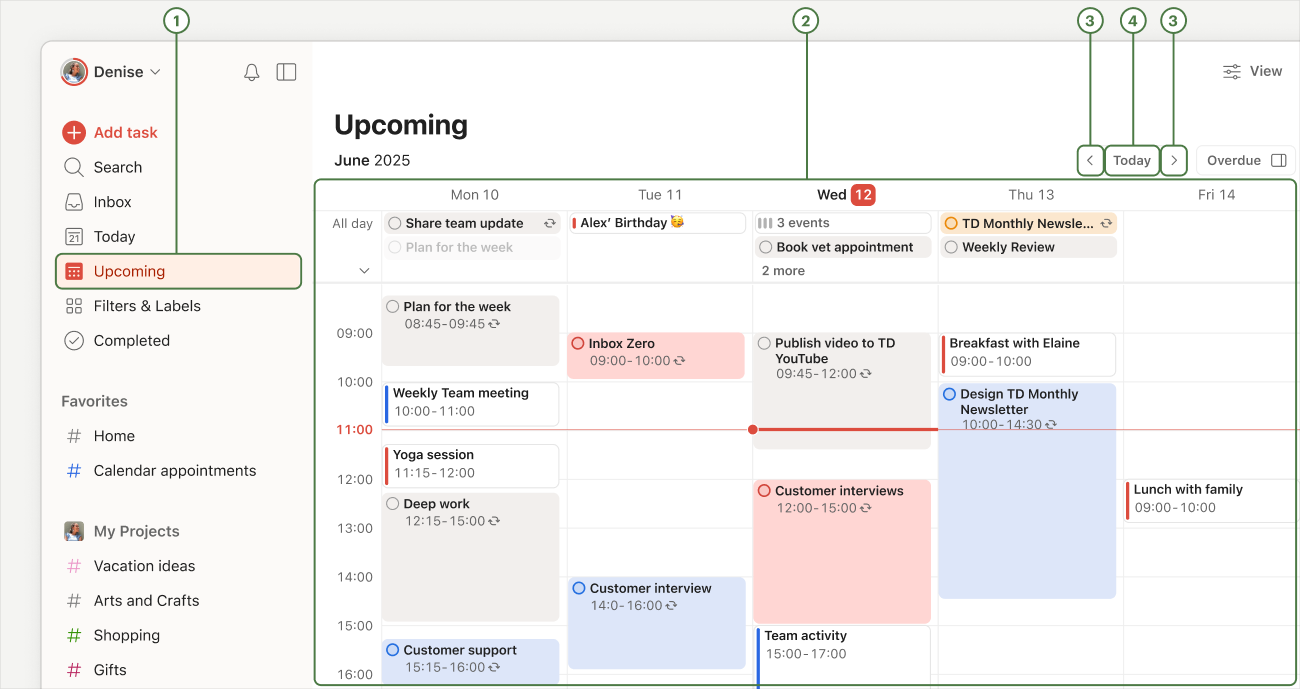Open the Completed checkmark icon
This screenshot has width=1300, height=689.
point(74,341)
